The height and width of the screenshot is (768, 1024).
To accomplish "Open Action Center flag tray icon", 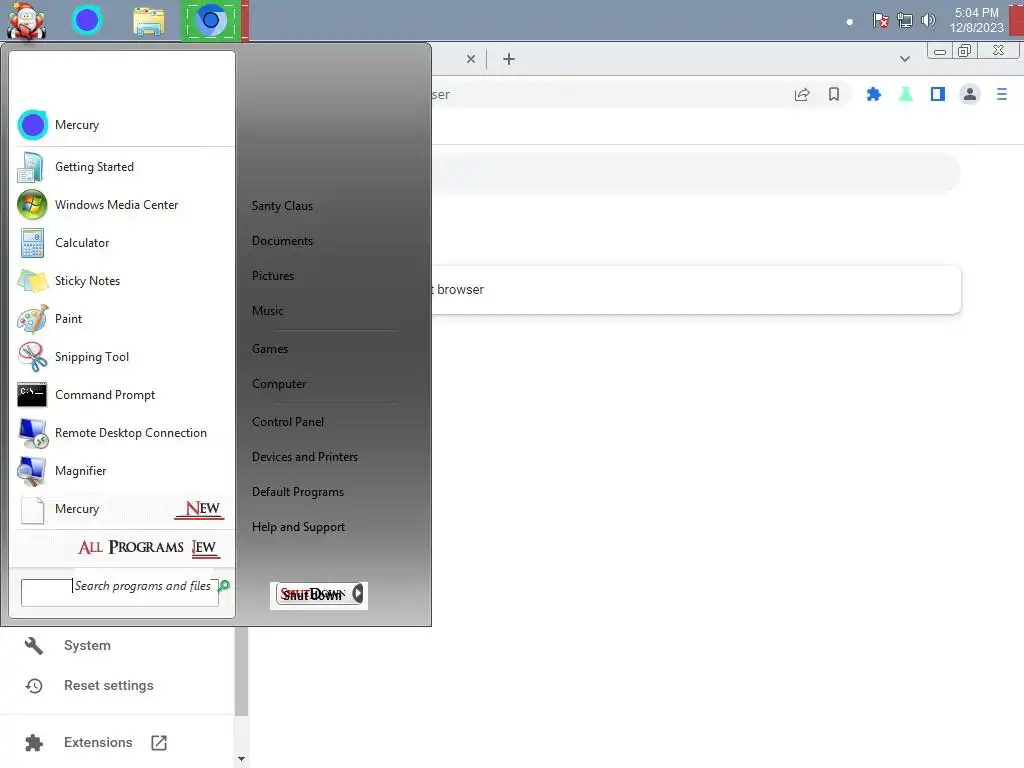I will [880, 20].
